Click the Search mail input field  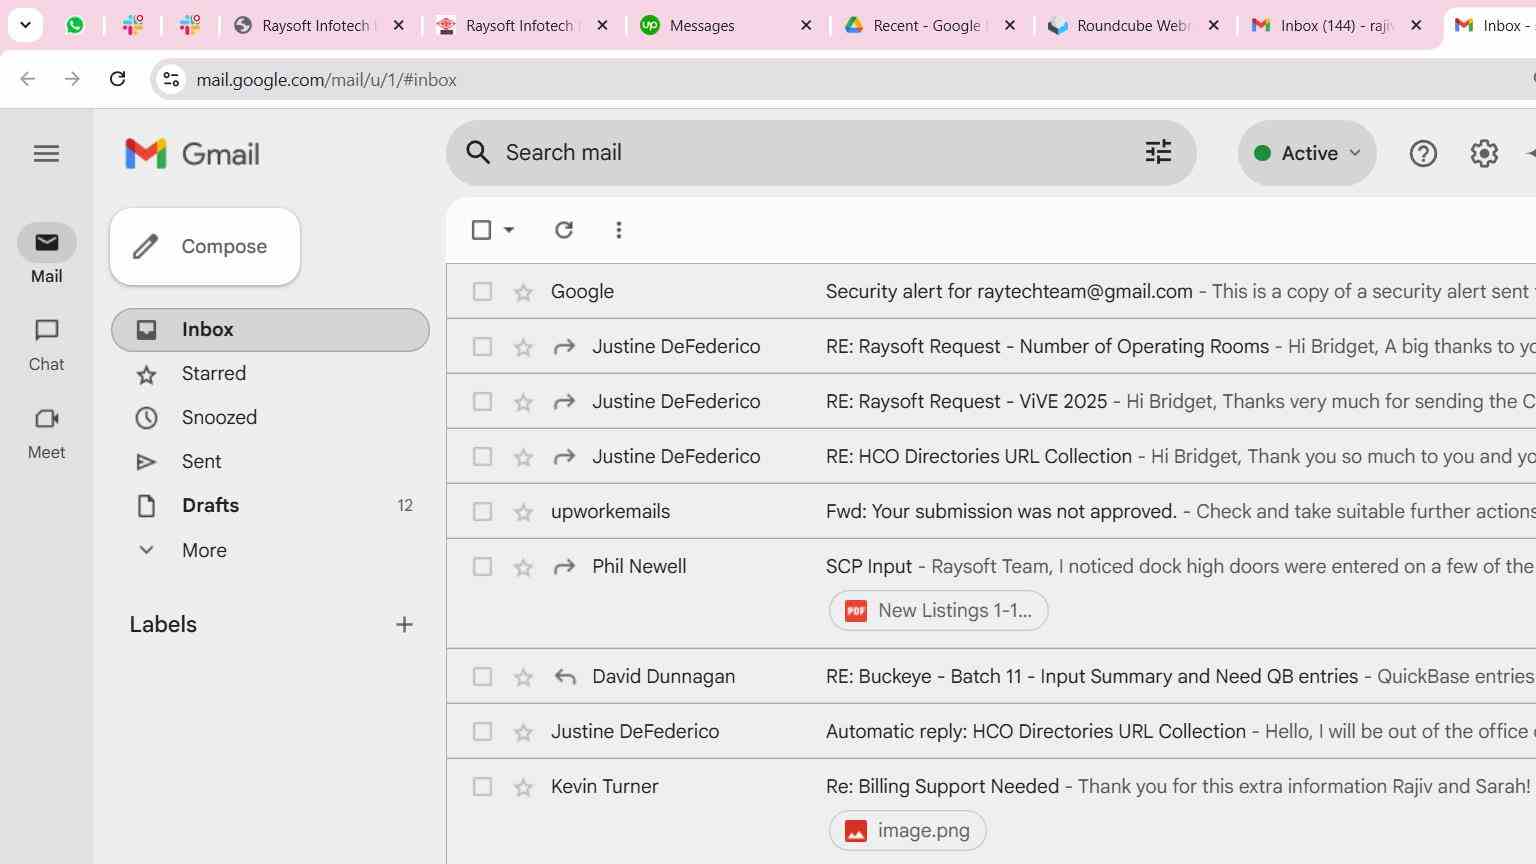point(815,152)
